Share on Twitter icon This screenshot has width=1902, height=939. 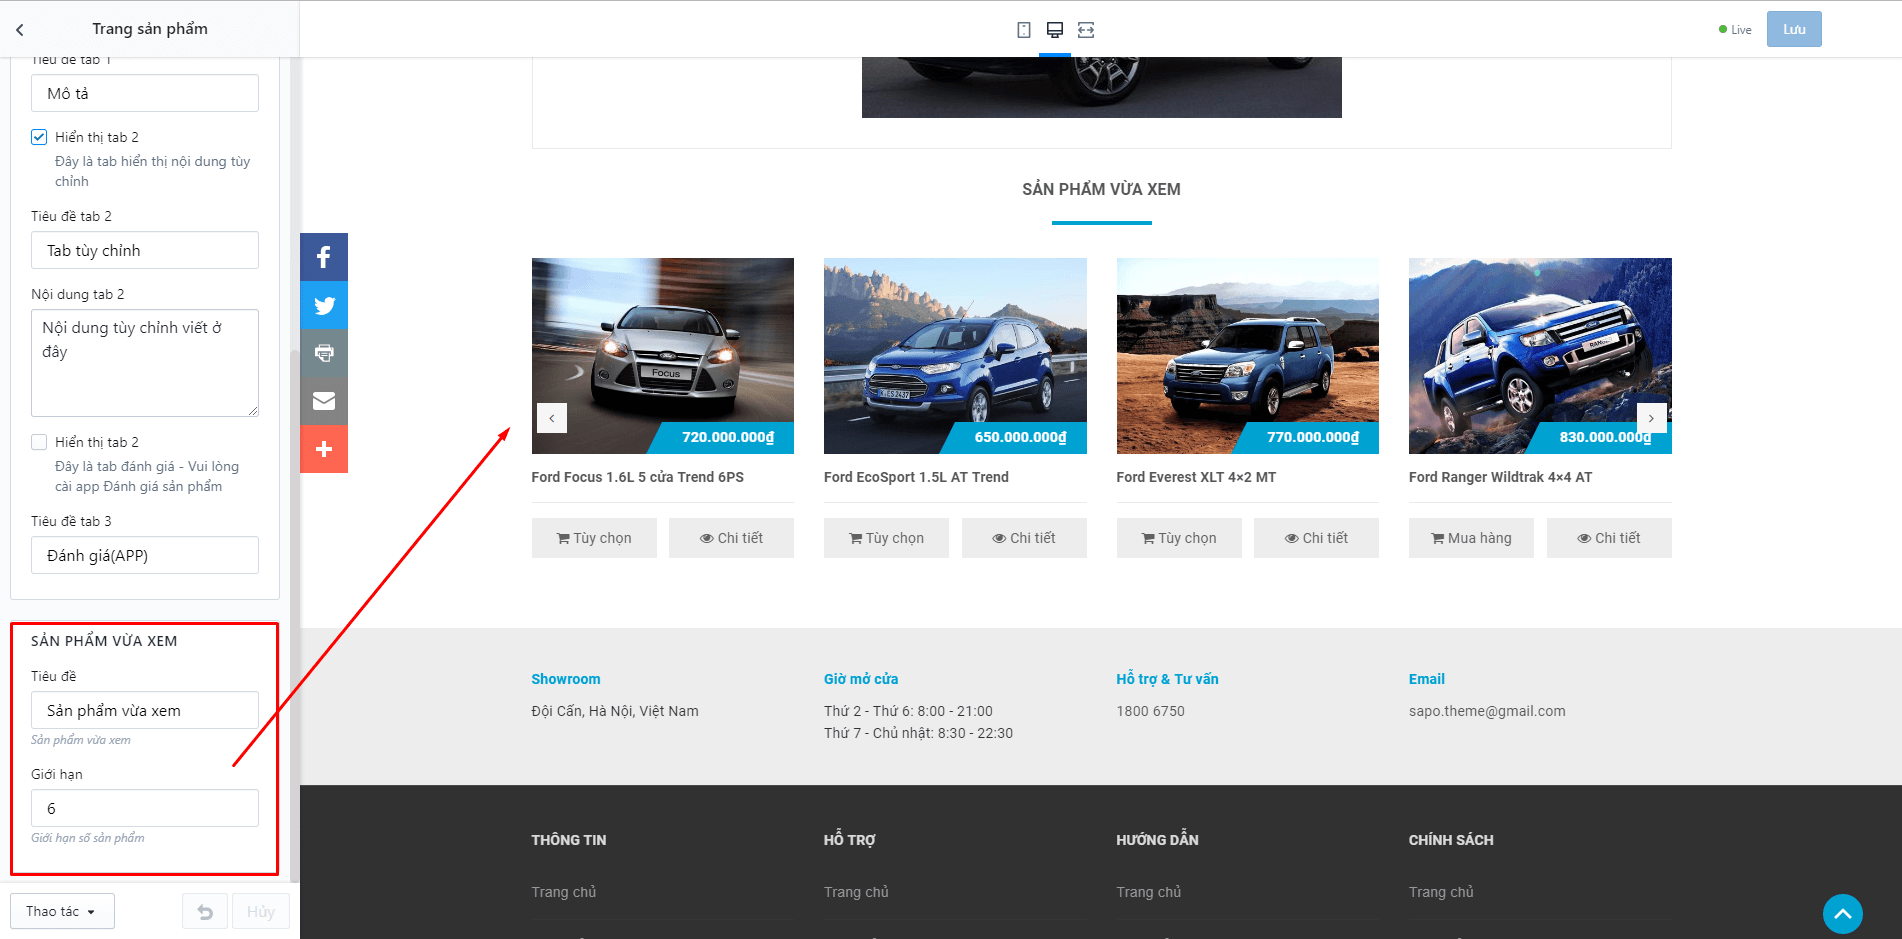click(x=324, y=305)
